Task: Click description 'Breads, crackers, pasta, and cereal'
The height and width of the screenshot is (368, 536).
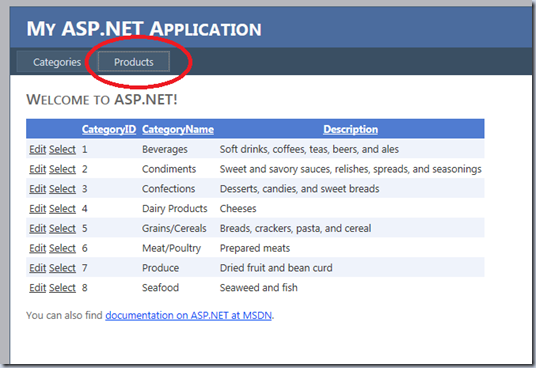Action: click(295, 229)
